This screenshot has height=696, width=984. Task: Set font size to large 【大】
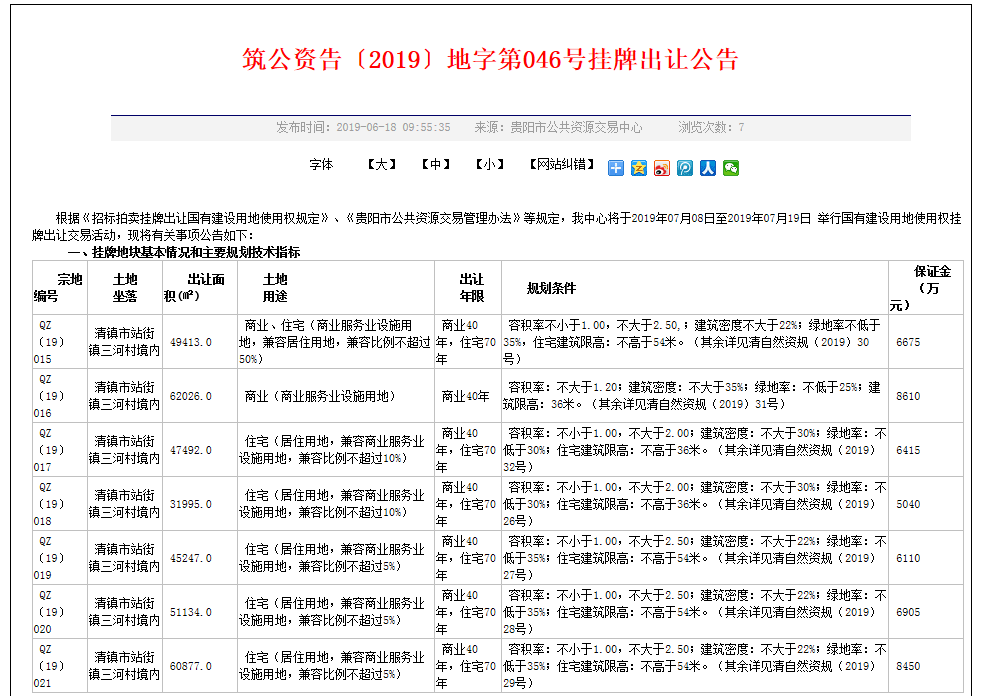pyautogui.click(x=381, y=165)
